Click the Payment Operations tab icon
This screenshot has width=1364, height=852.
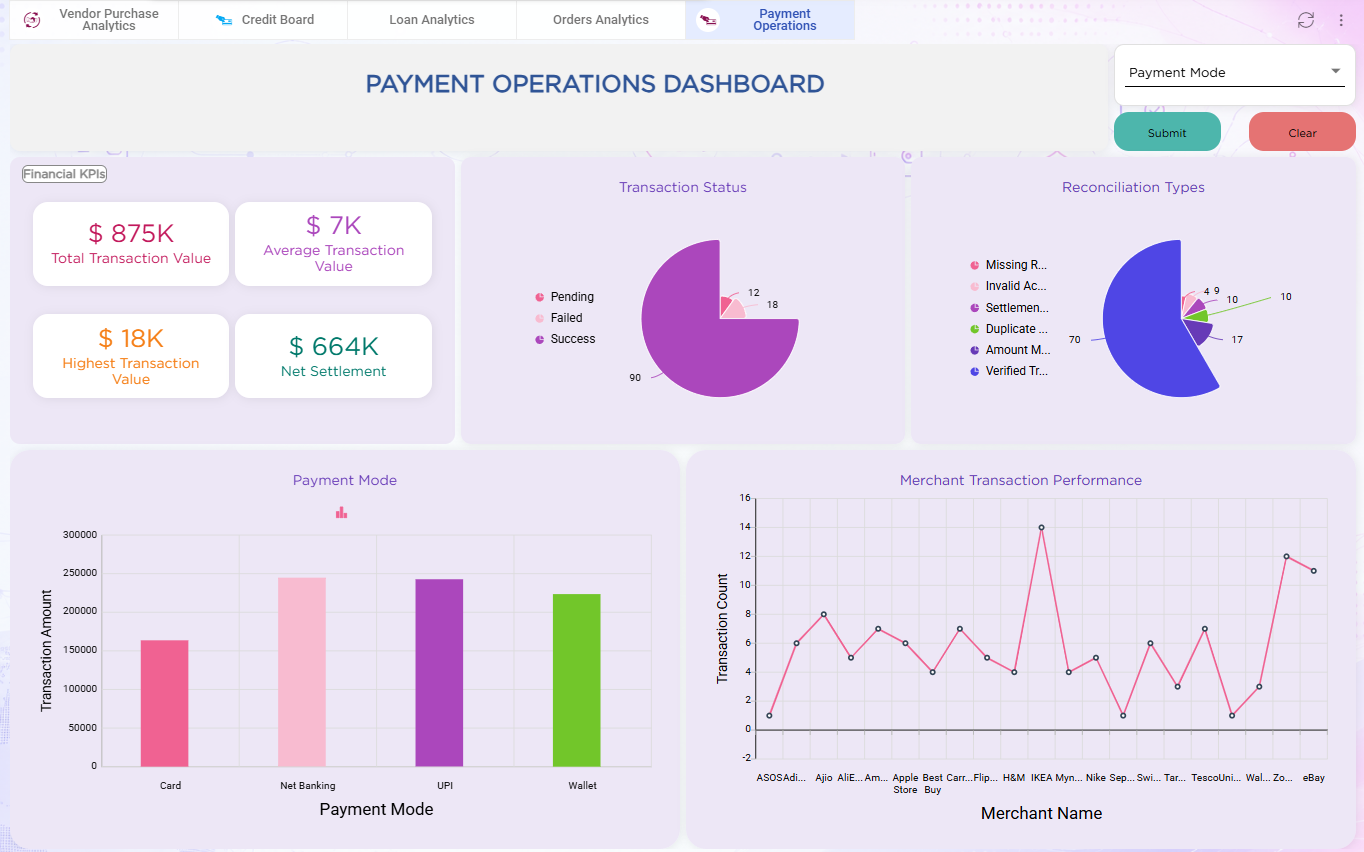tap(708, 20)
